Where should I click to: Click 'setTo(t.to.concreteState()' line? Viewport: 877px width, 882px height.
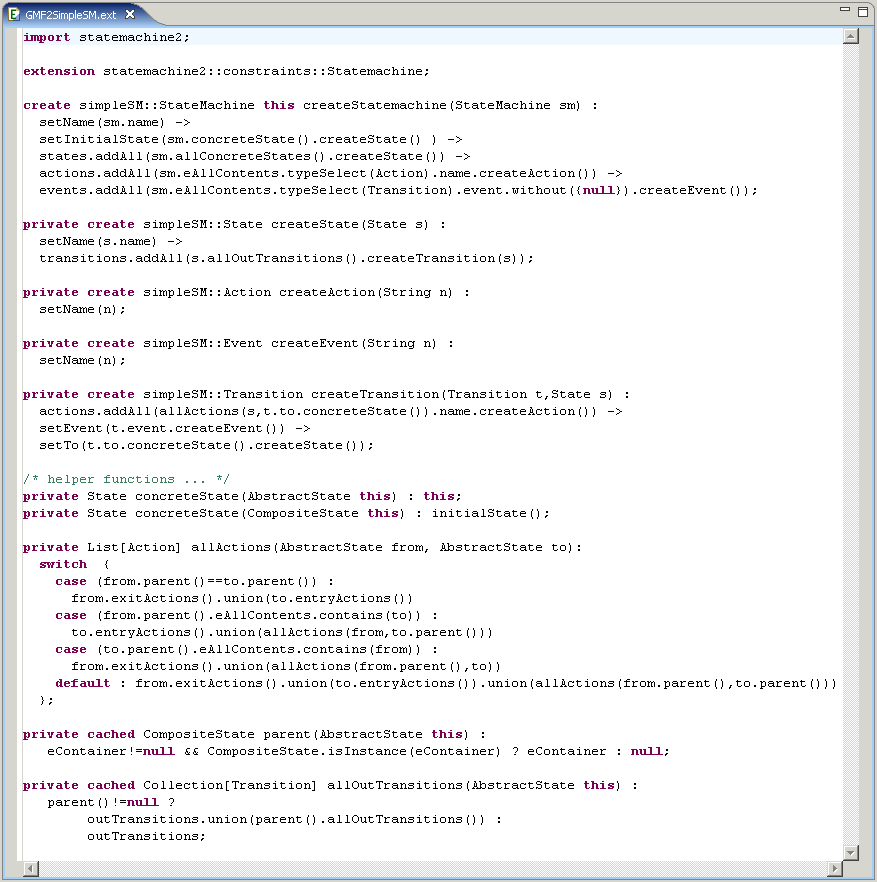(206, 446)
